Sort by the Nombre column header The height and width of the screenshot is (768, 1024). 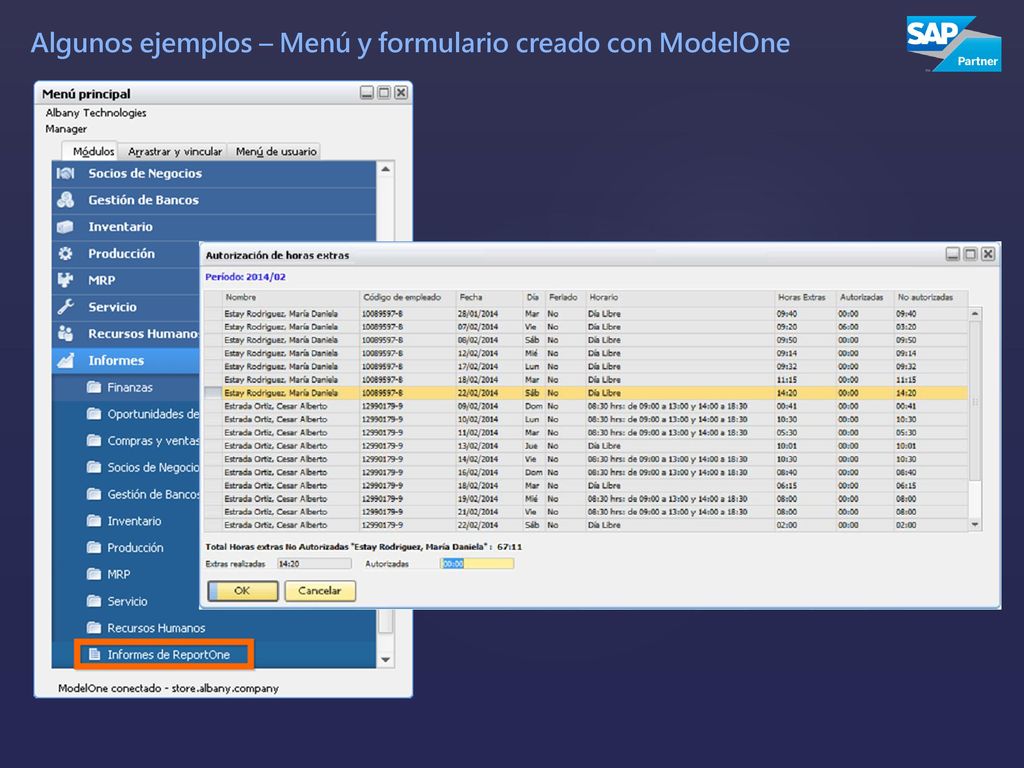click(291, 298)
